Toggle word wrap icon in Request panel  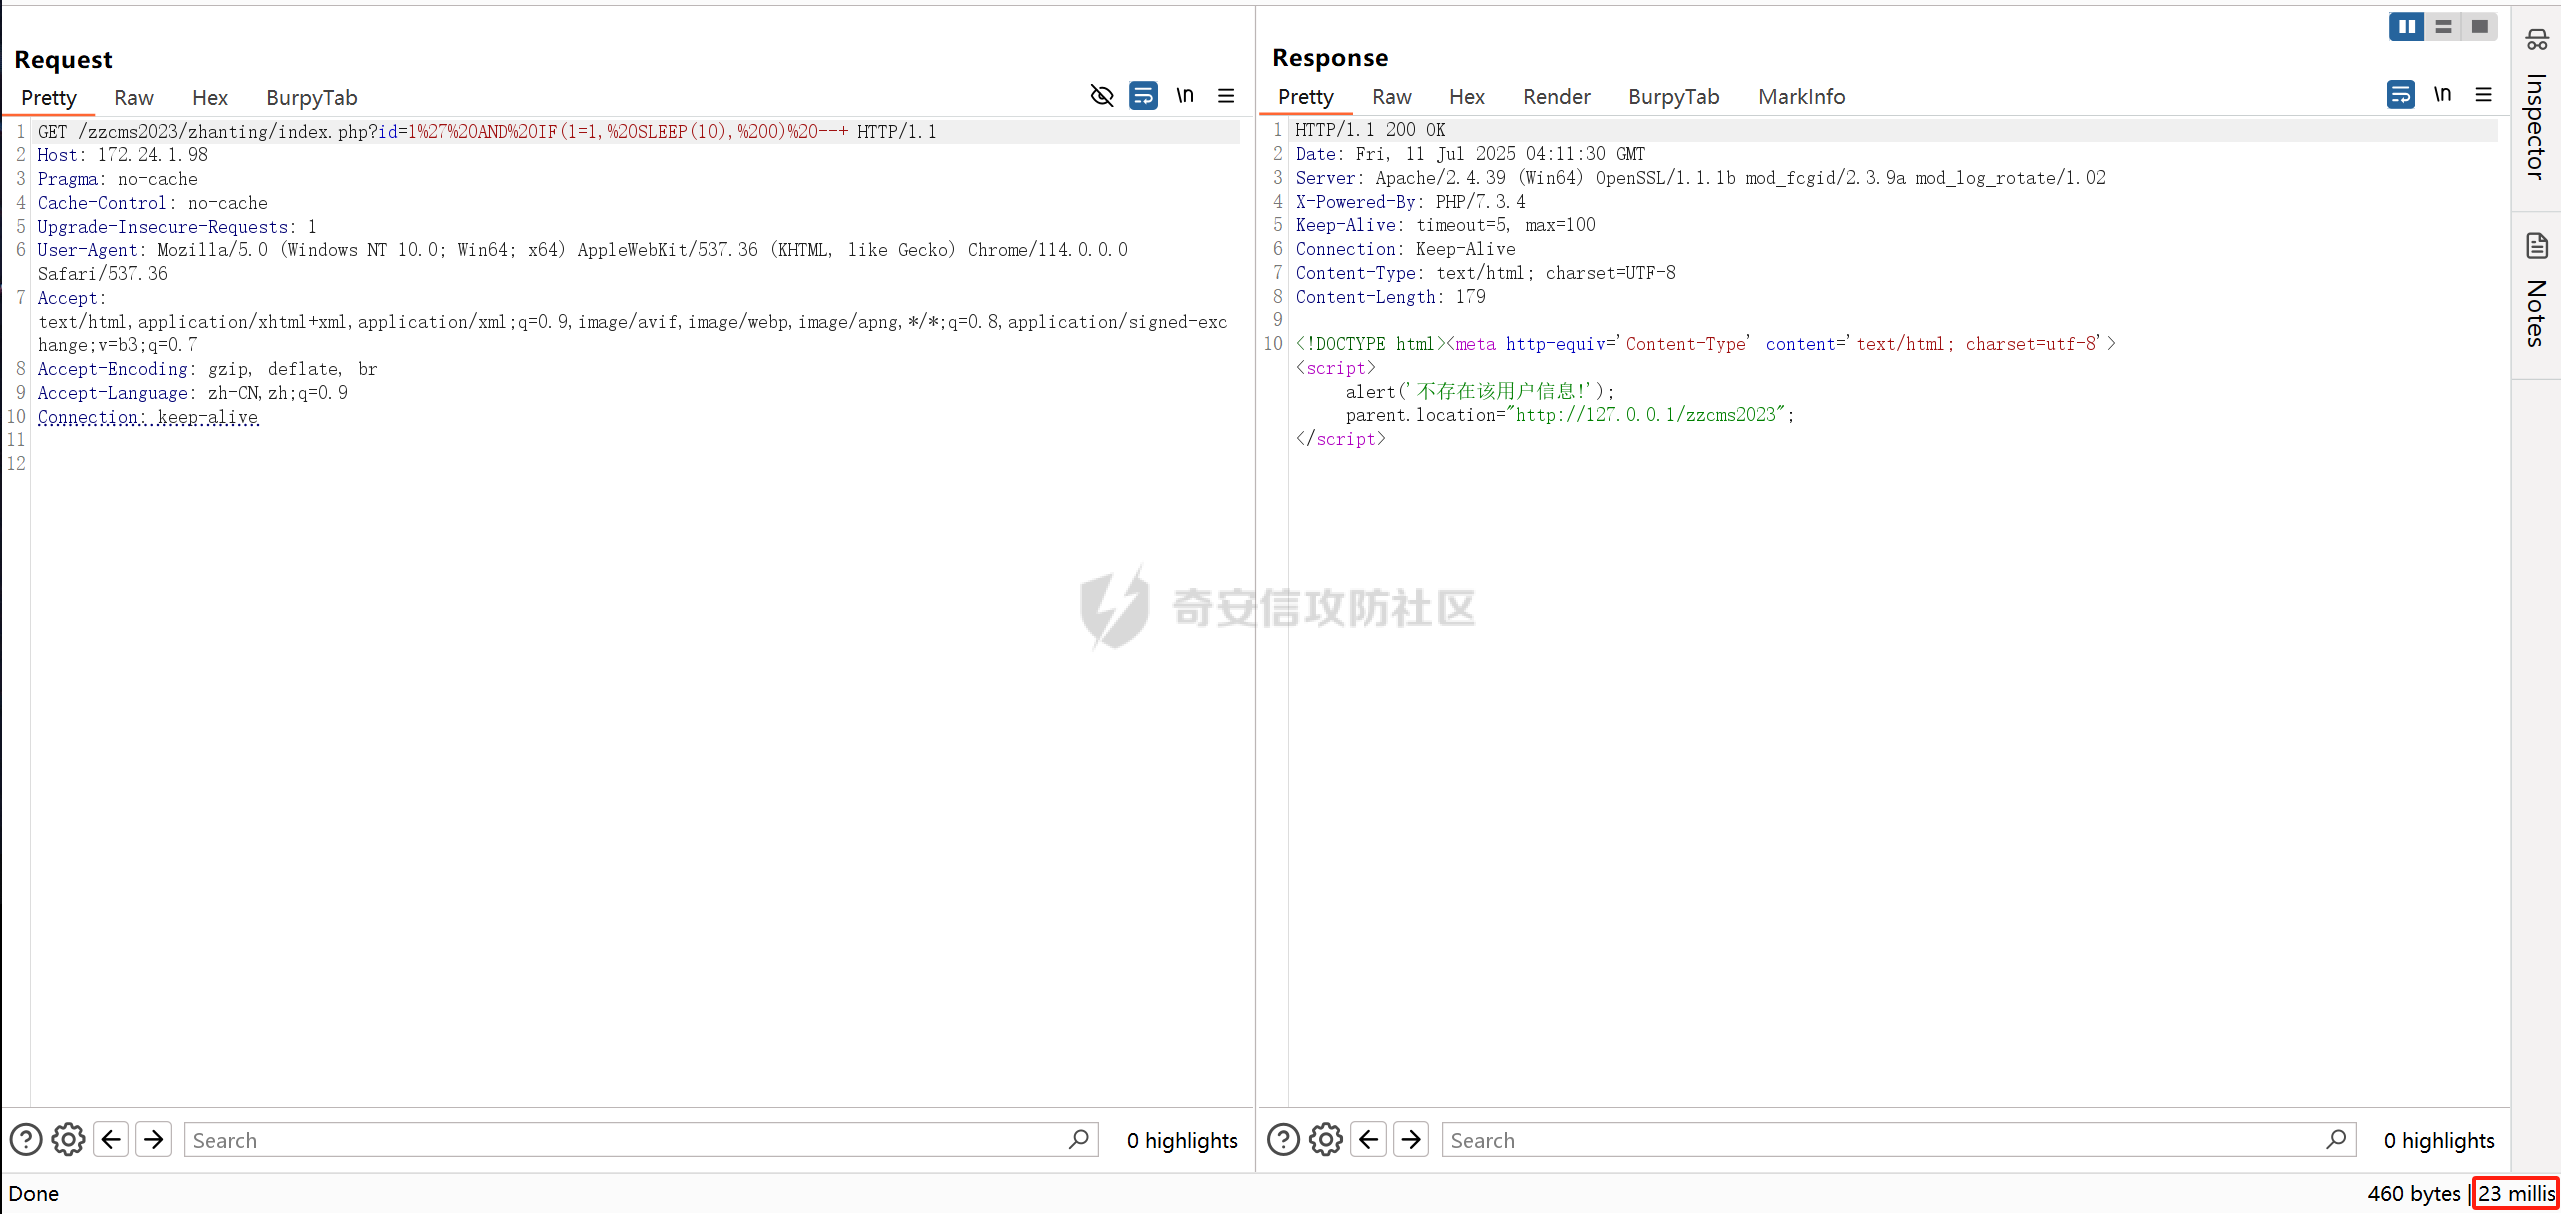tap(1143, 96)
